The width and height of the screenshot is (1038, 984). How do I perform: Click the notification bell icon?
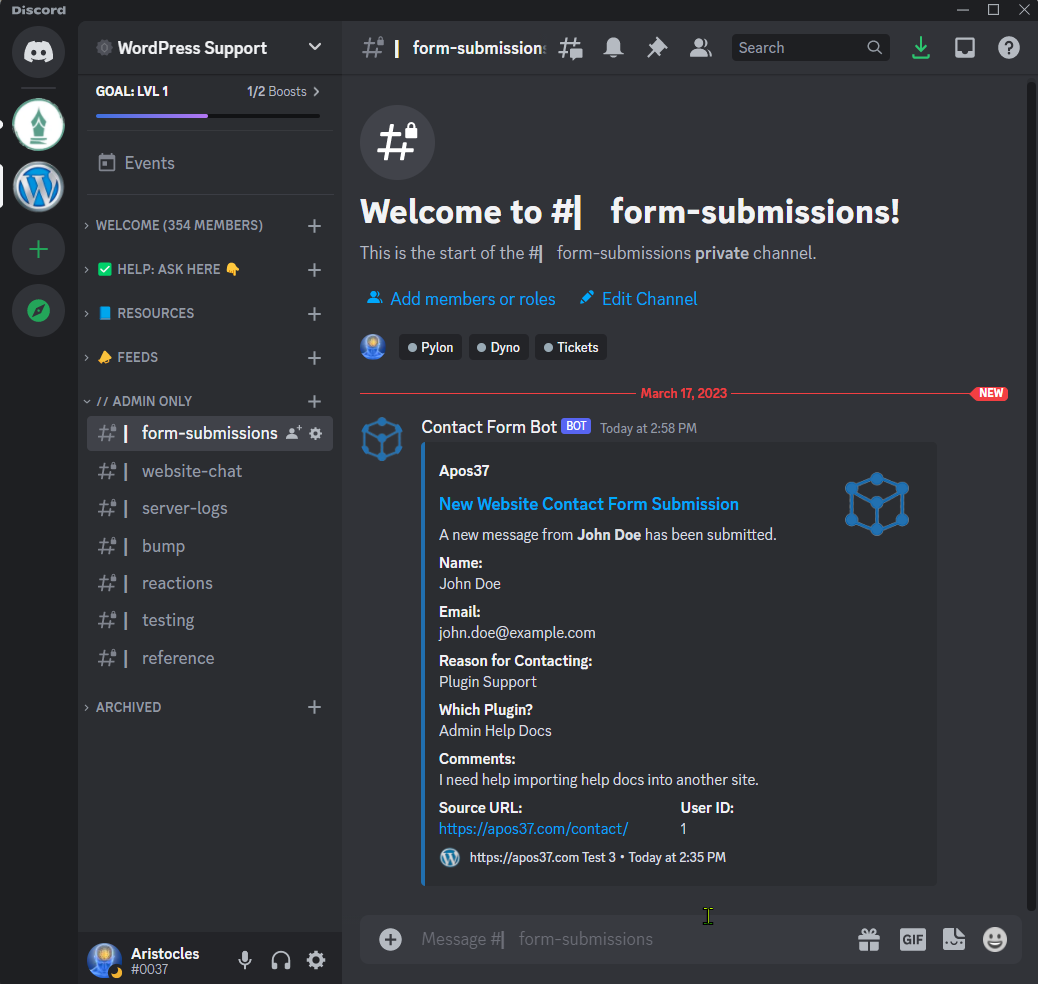(x=613, y=47)
